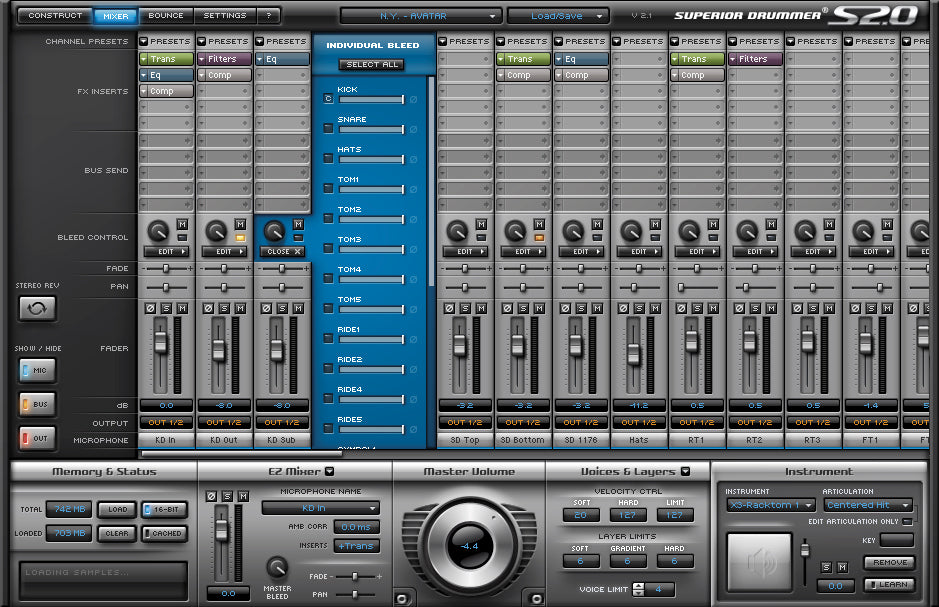
Task: Expand the Articulation dropdown showing Centered Hit
Action: (868, 505)
